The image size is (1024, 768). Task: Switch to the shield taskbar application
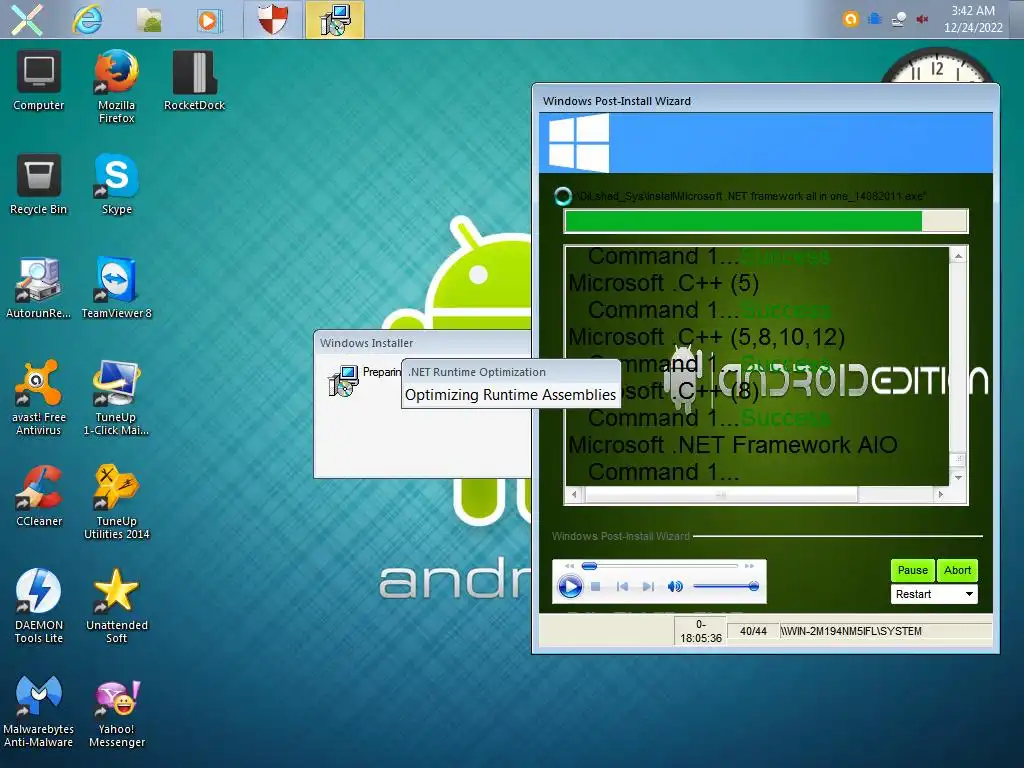pos(272,19)
